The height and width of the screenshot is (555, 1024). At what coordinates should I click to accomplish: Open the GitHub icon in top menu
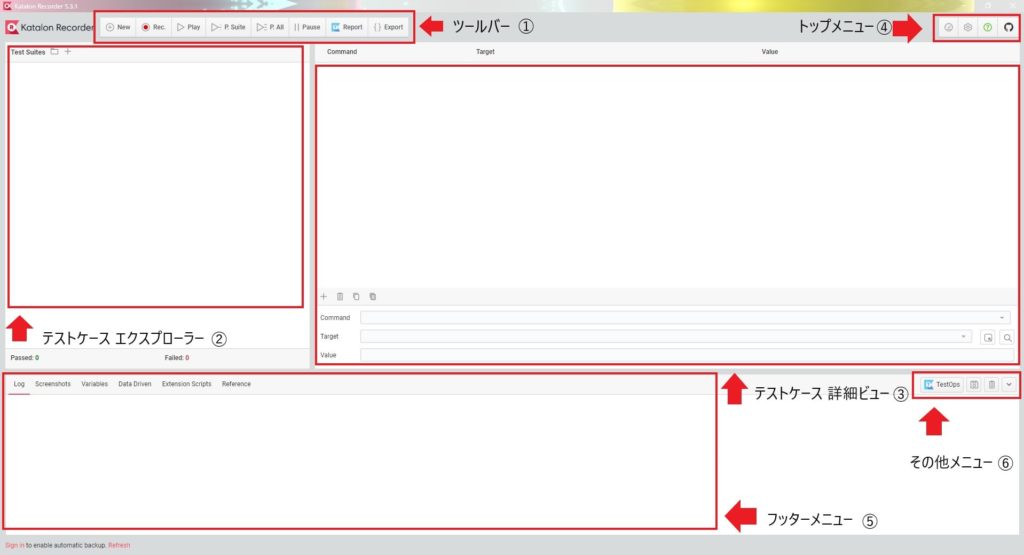pos(1008,27)
